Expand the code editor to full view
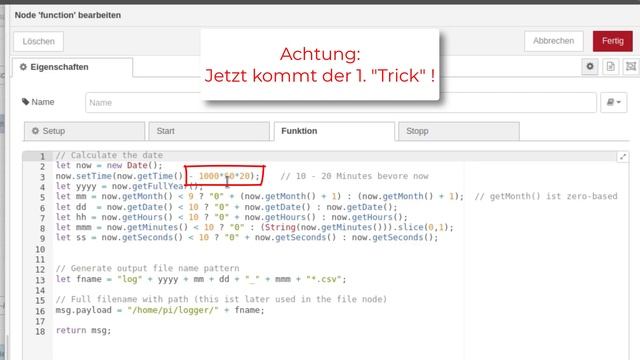Image resolution: width=640 pixels, height=360 pixels. 623,157
